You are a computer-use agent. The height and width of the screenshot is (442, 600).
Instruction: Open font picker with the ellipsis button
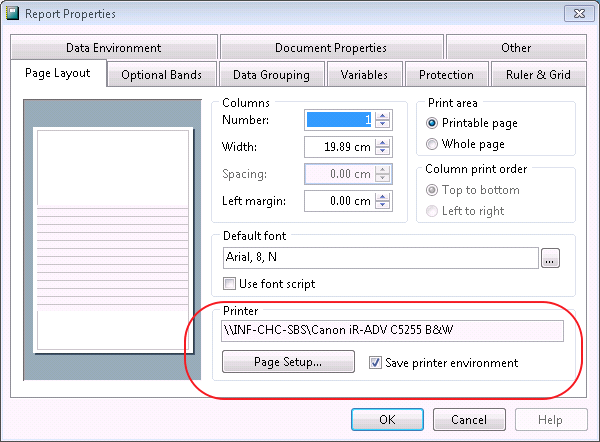click(x=550, y=258)
